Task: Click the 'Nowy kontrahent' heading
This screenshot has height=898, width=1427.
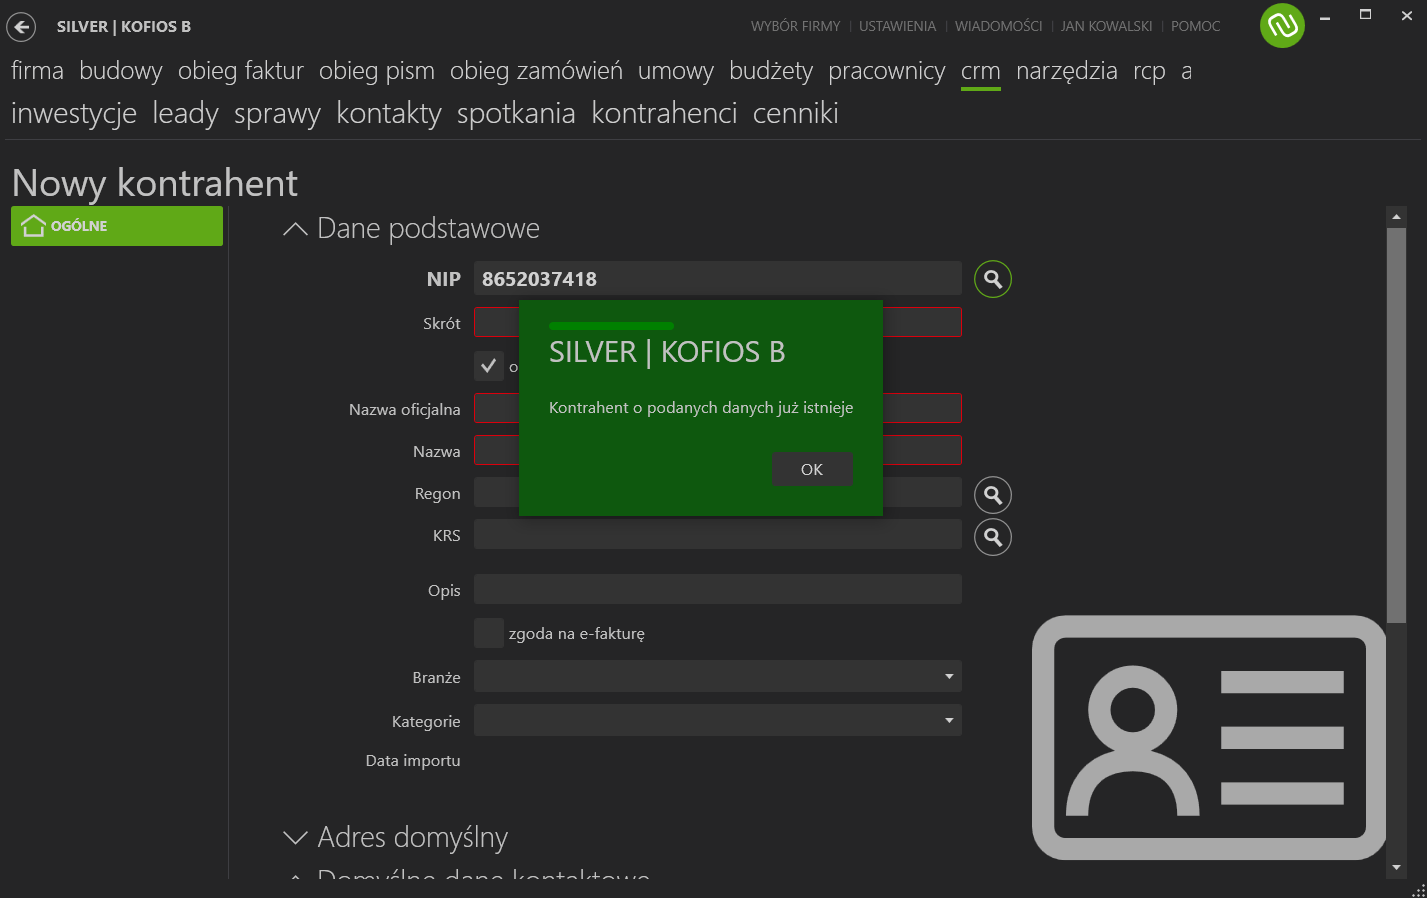Action: point(155,183)
